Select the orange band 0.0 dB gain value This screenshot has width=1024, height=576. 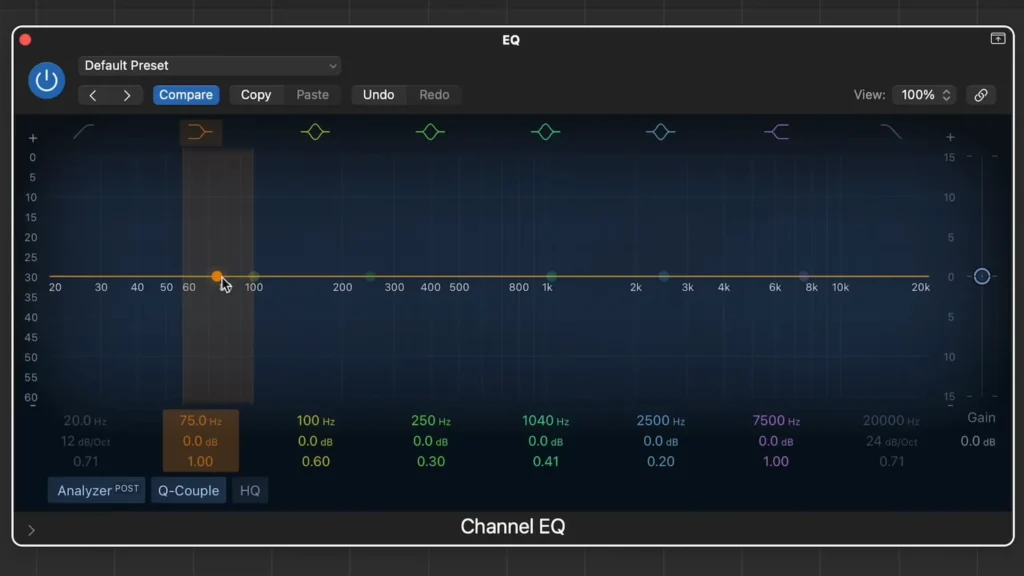pos(200,441)
